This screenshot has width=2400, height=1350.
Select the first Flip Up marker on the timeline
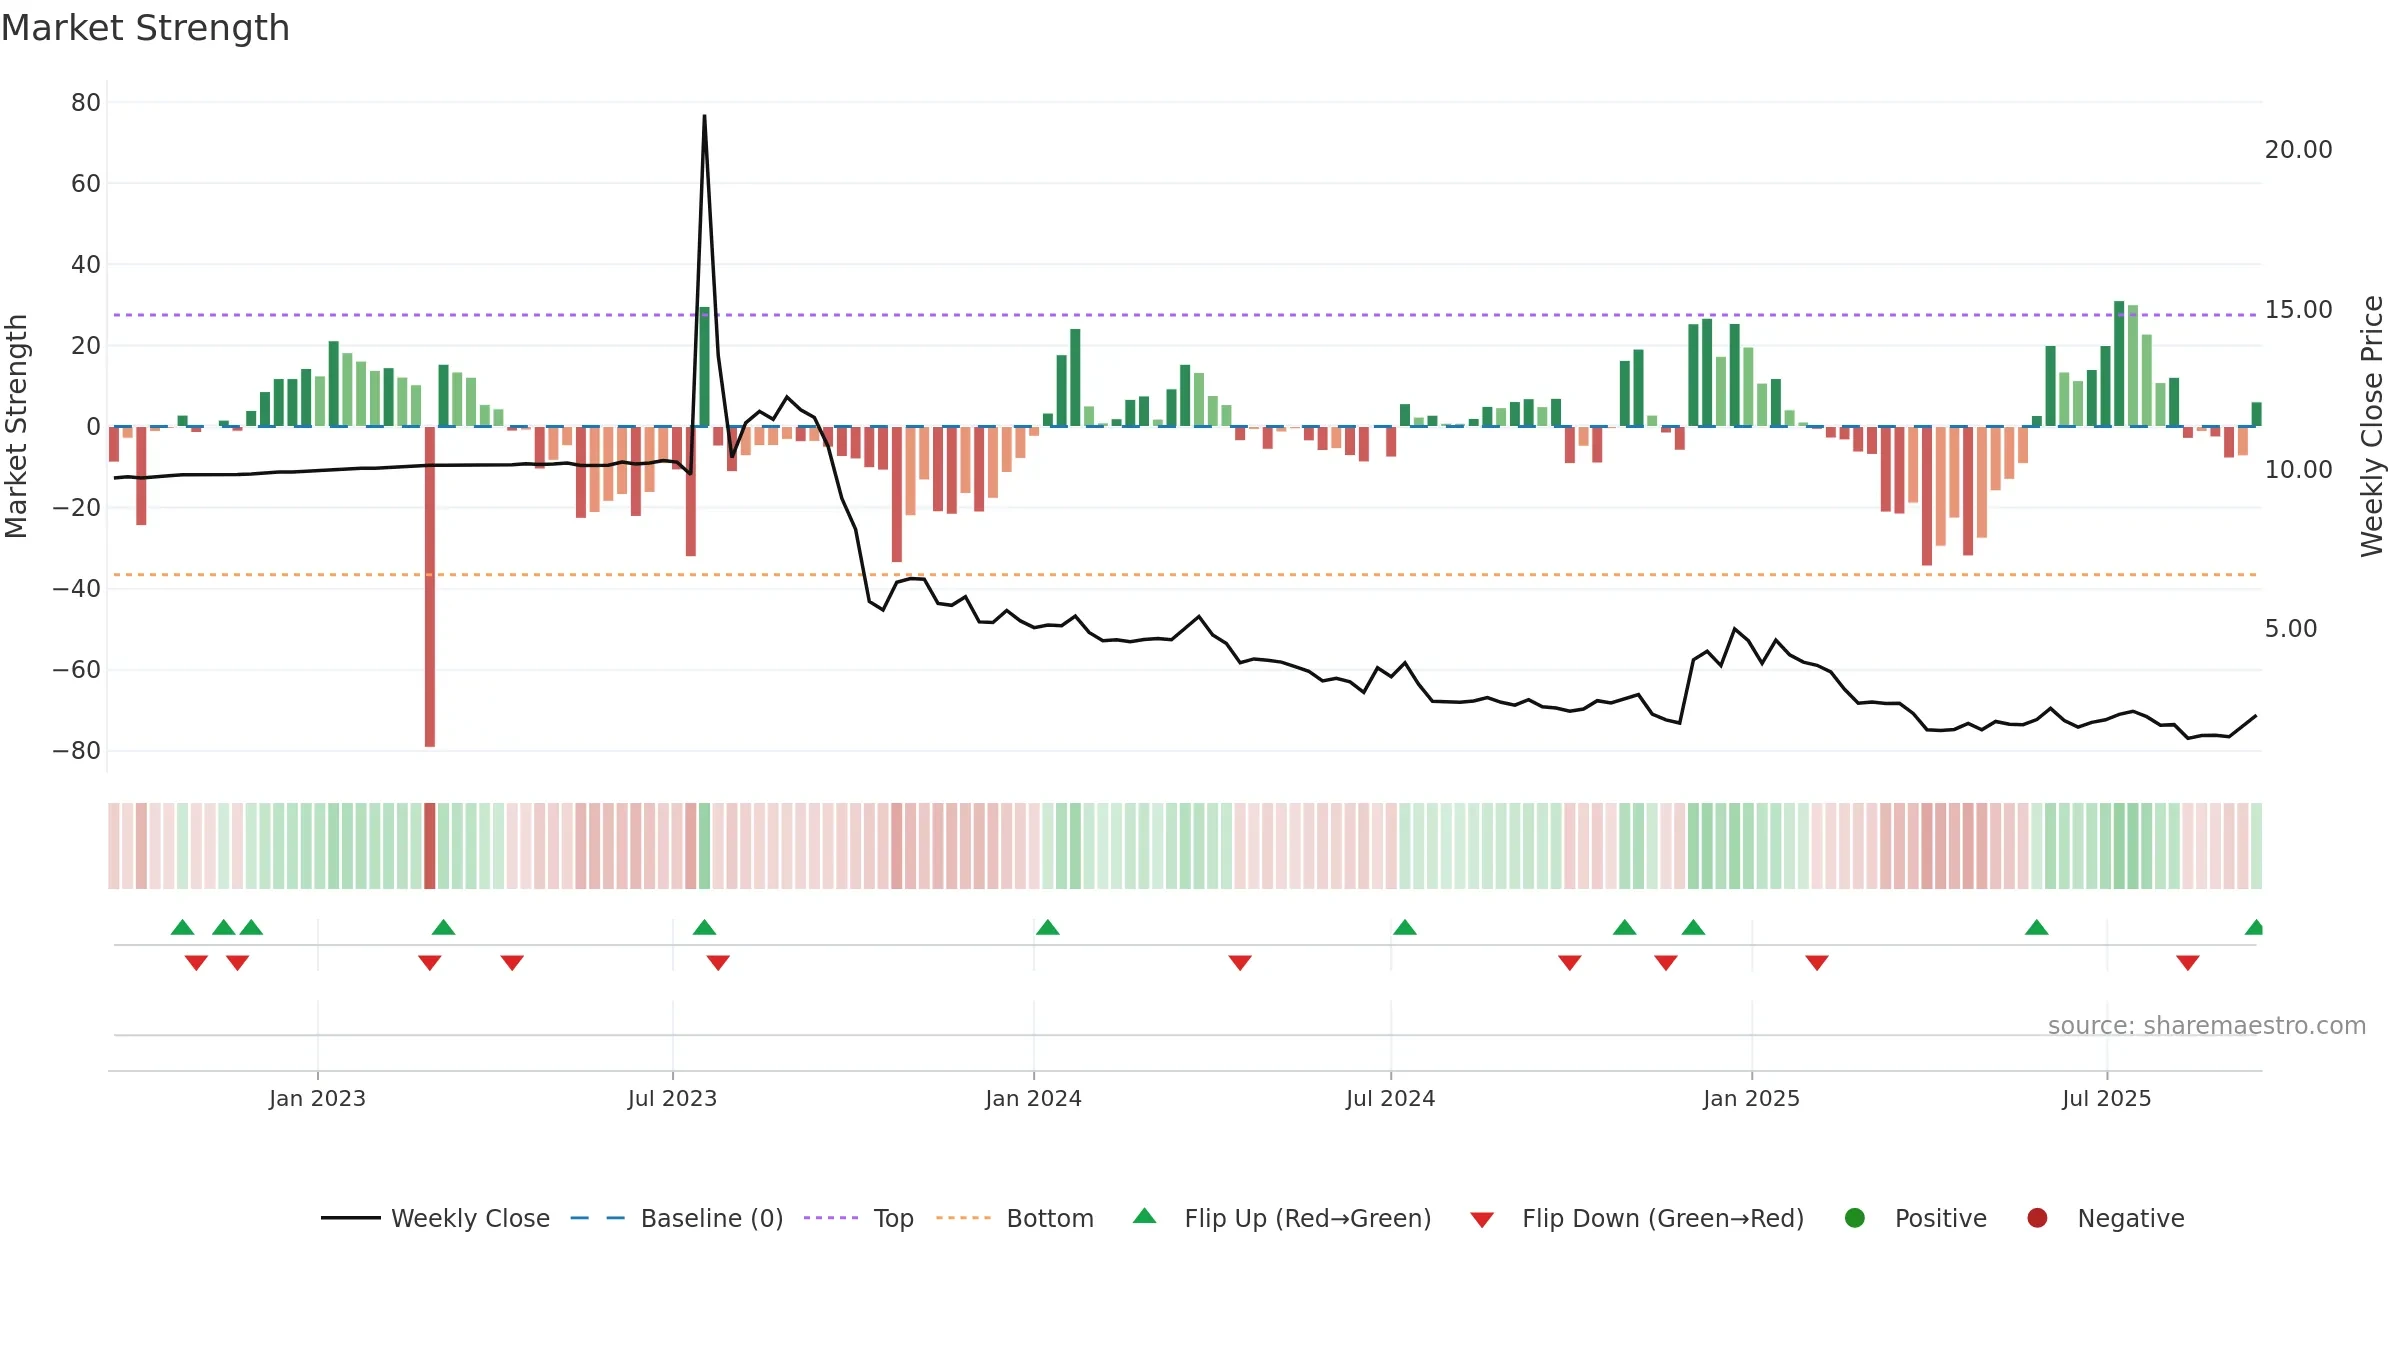pyautogui.click(x=182, y=927)
